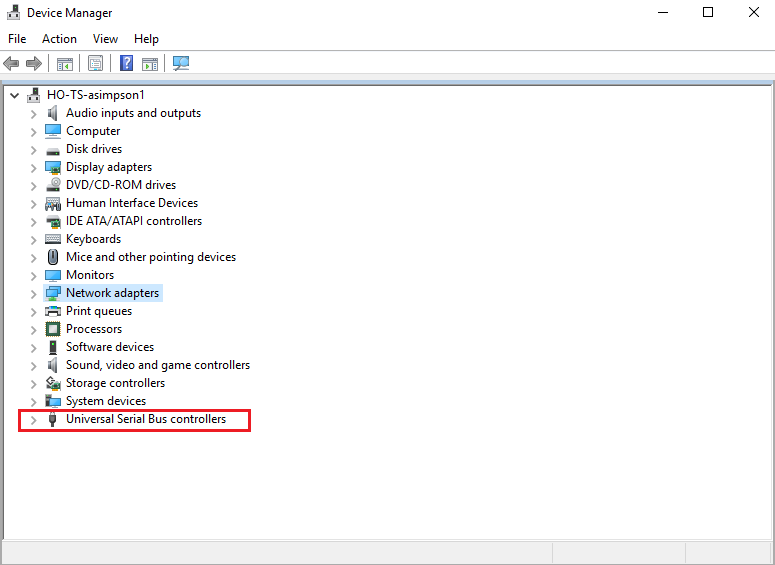This screenshot has width=775, height=565.
Task: Click the HO-TS-asimpson1 computer icon
Action: [x=34, y=95]
